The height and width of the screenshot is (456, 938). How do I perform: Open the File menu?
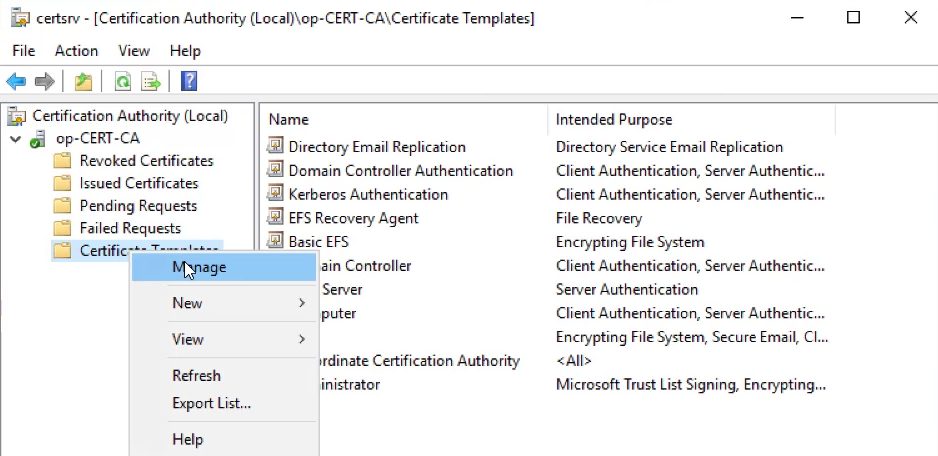click(23, 51)
